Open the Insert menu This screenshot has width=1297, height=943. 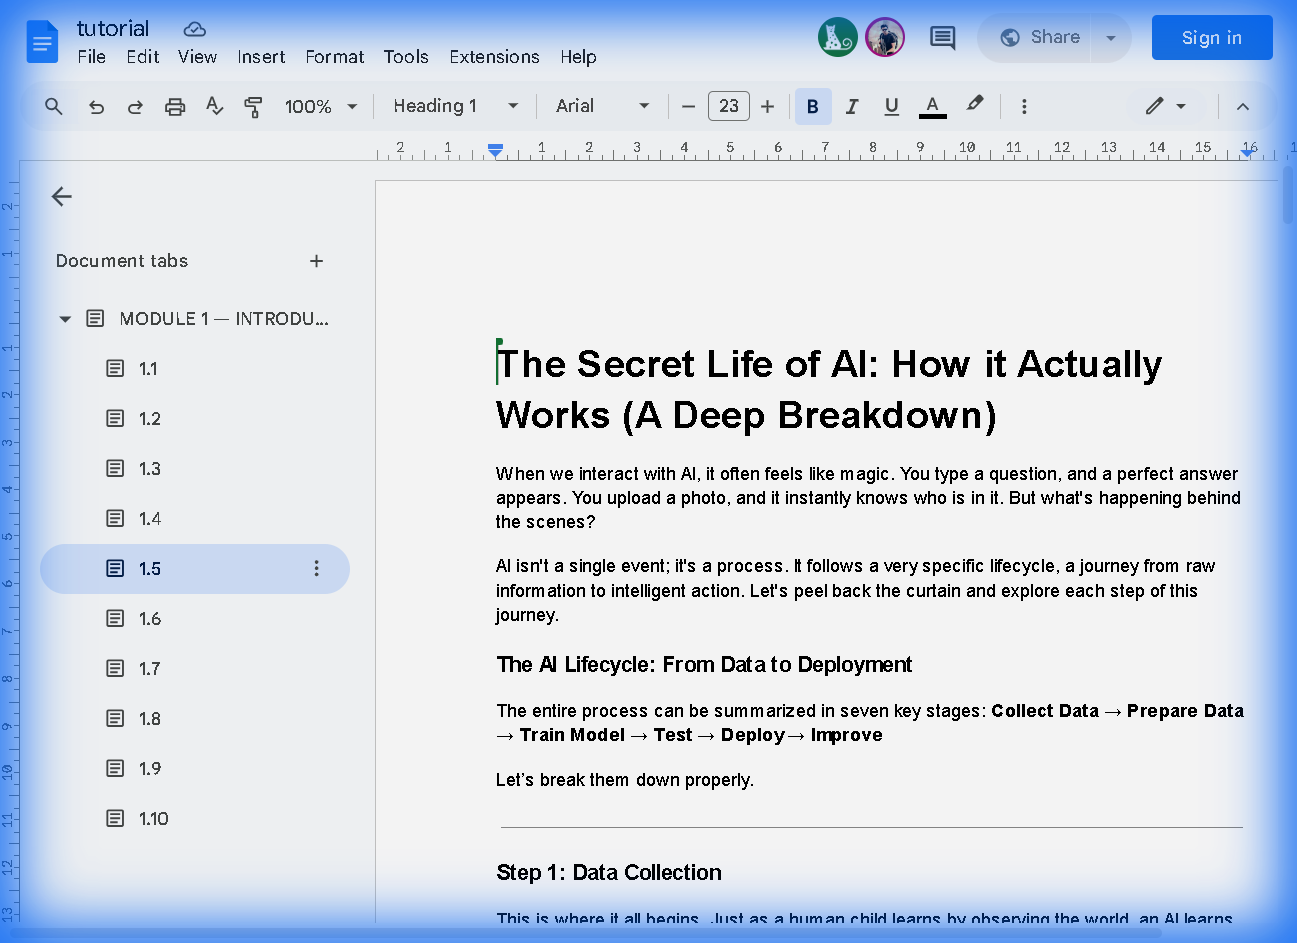(x=261, y=57)
